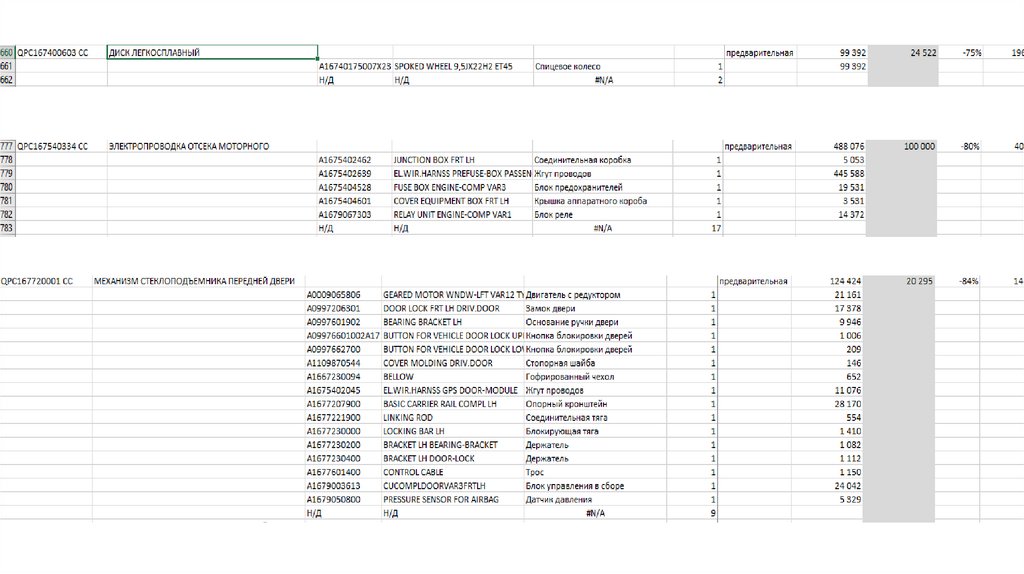The height and width of the screenshot is (574, 1024).
Task: Click the -75% discount cell
Action: pyautogui.click(x=961, y=52)
